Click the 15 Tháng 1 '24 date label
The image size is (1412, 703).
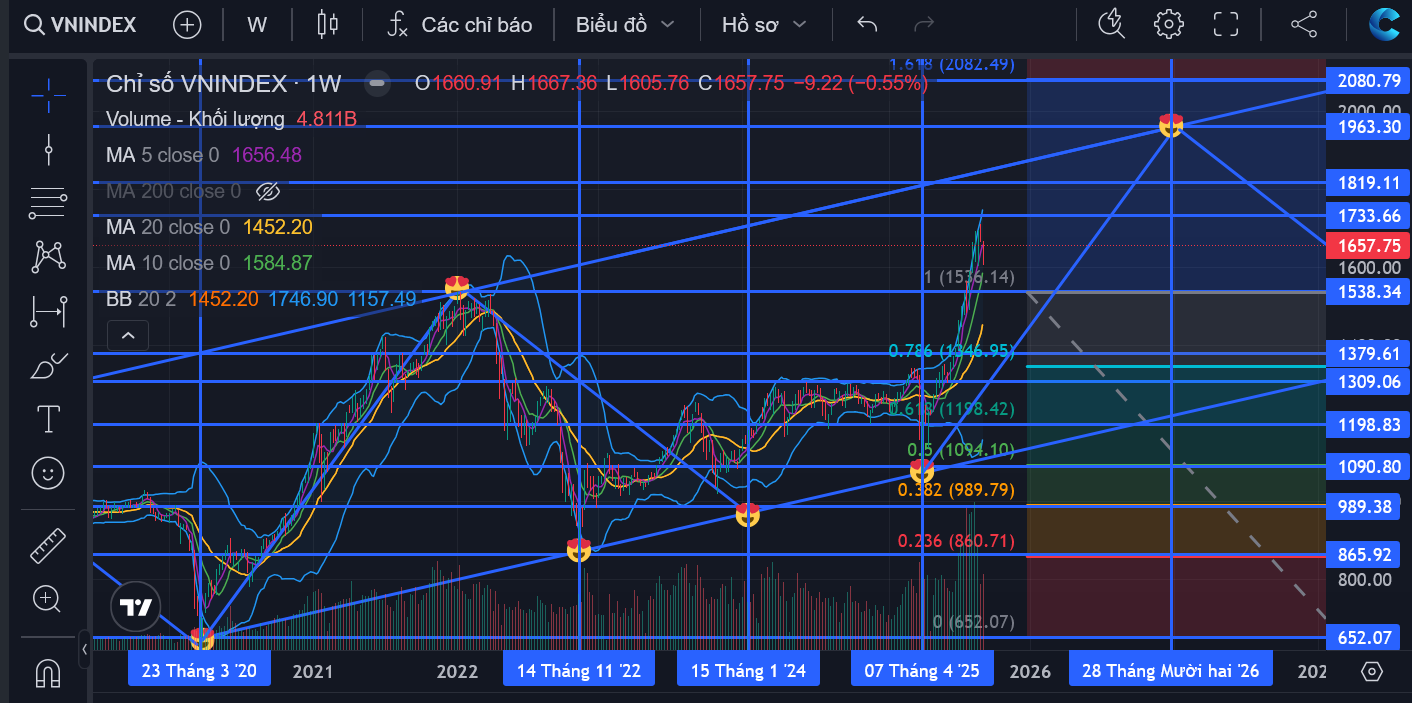click(748, 670)
